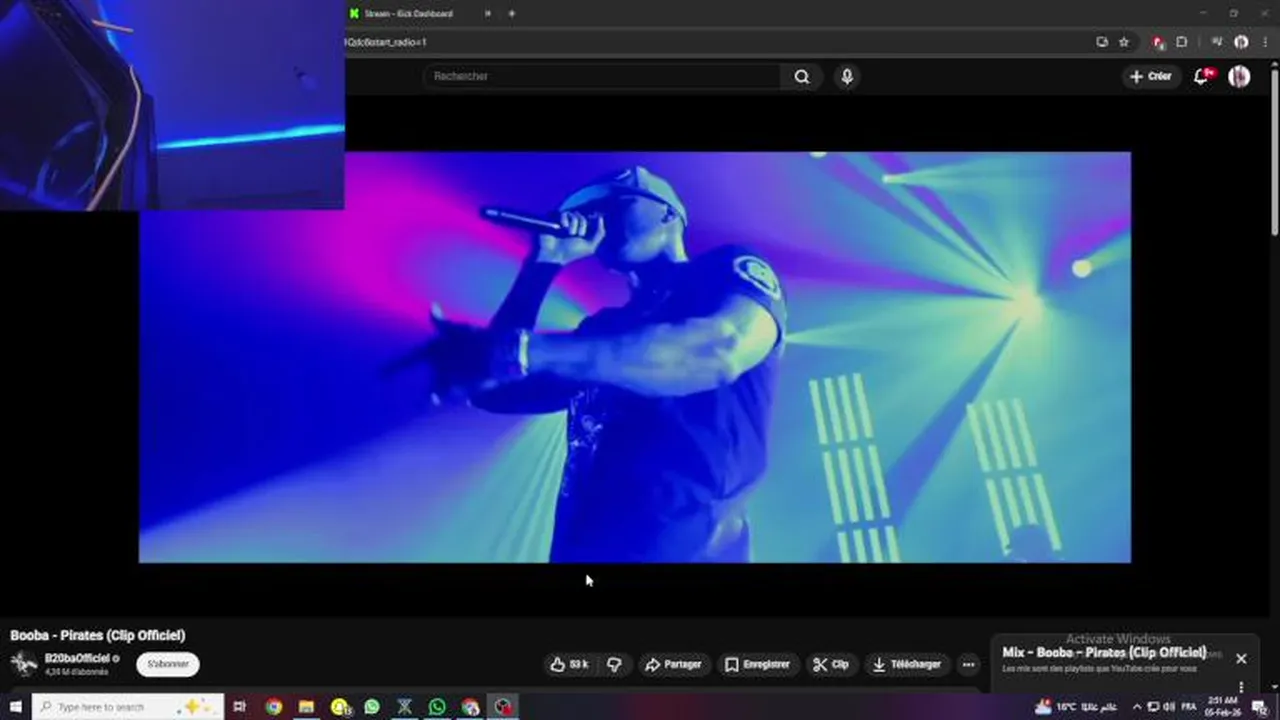
Task: Click the Booba - Pirates (Clip Officiel) title
Action: tap(98, 635)
